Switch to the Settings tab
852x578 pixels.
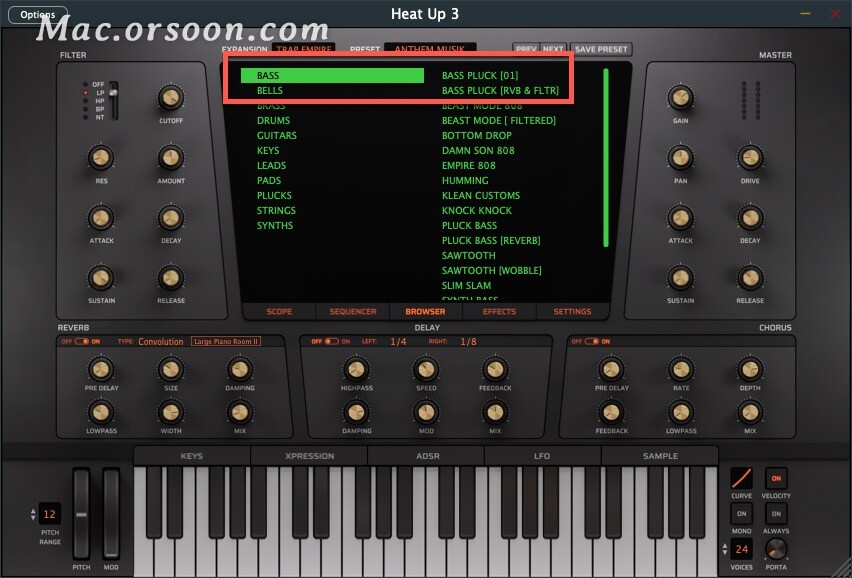point(572,311)
